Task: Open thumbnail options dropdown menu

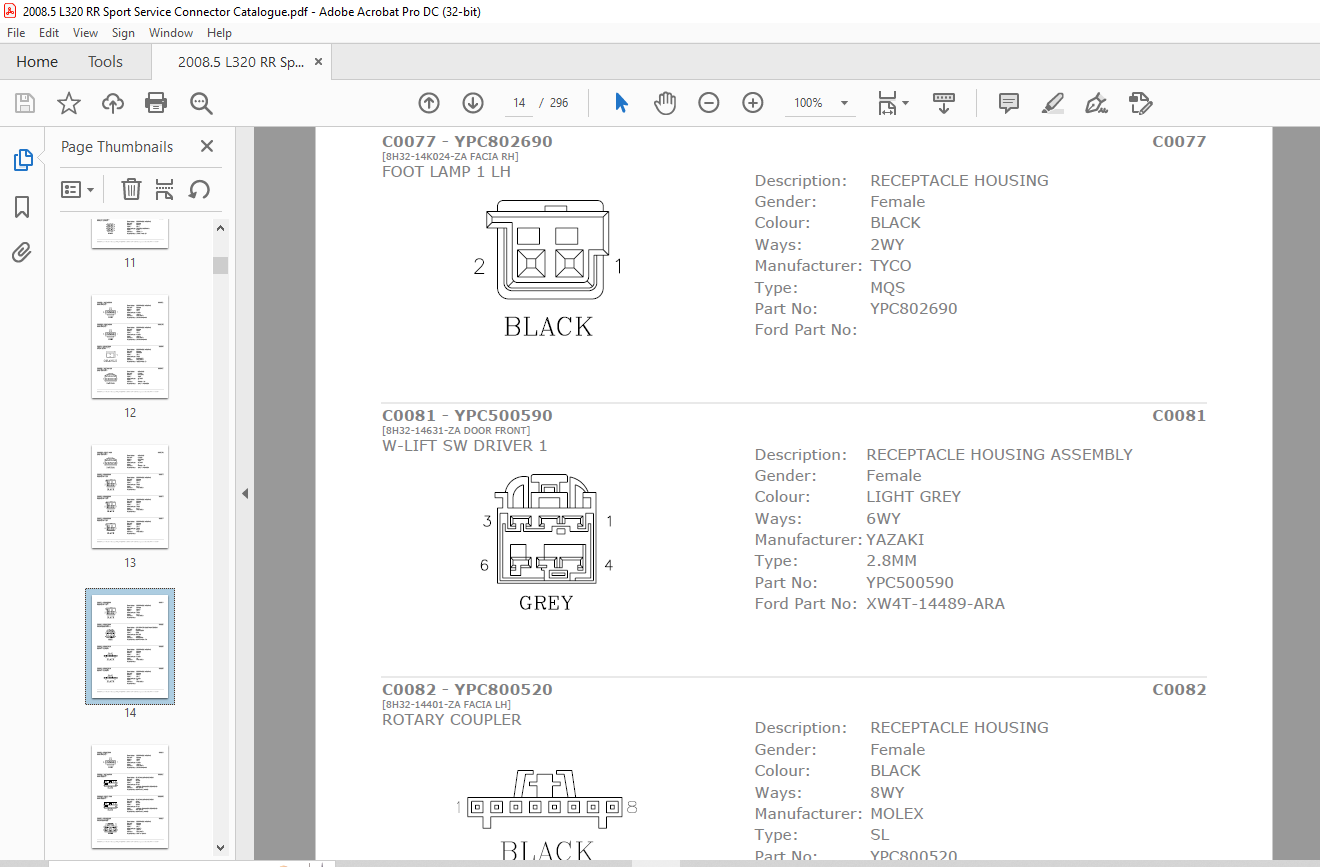Action: pyautogui.click(x=77, y=189)
